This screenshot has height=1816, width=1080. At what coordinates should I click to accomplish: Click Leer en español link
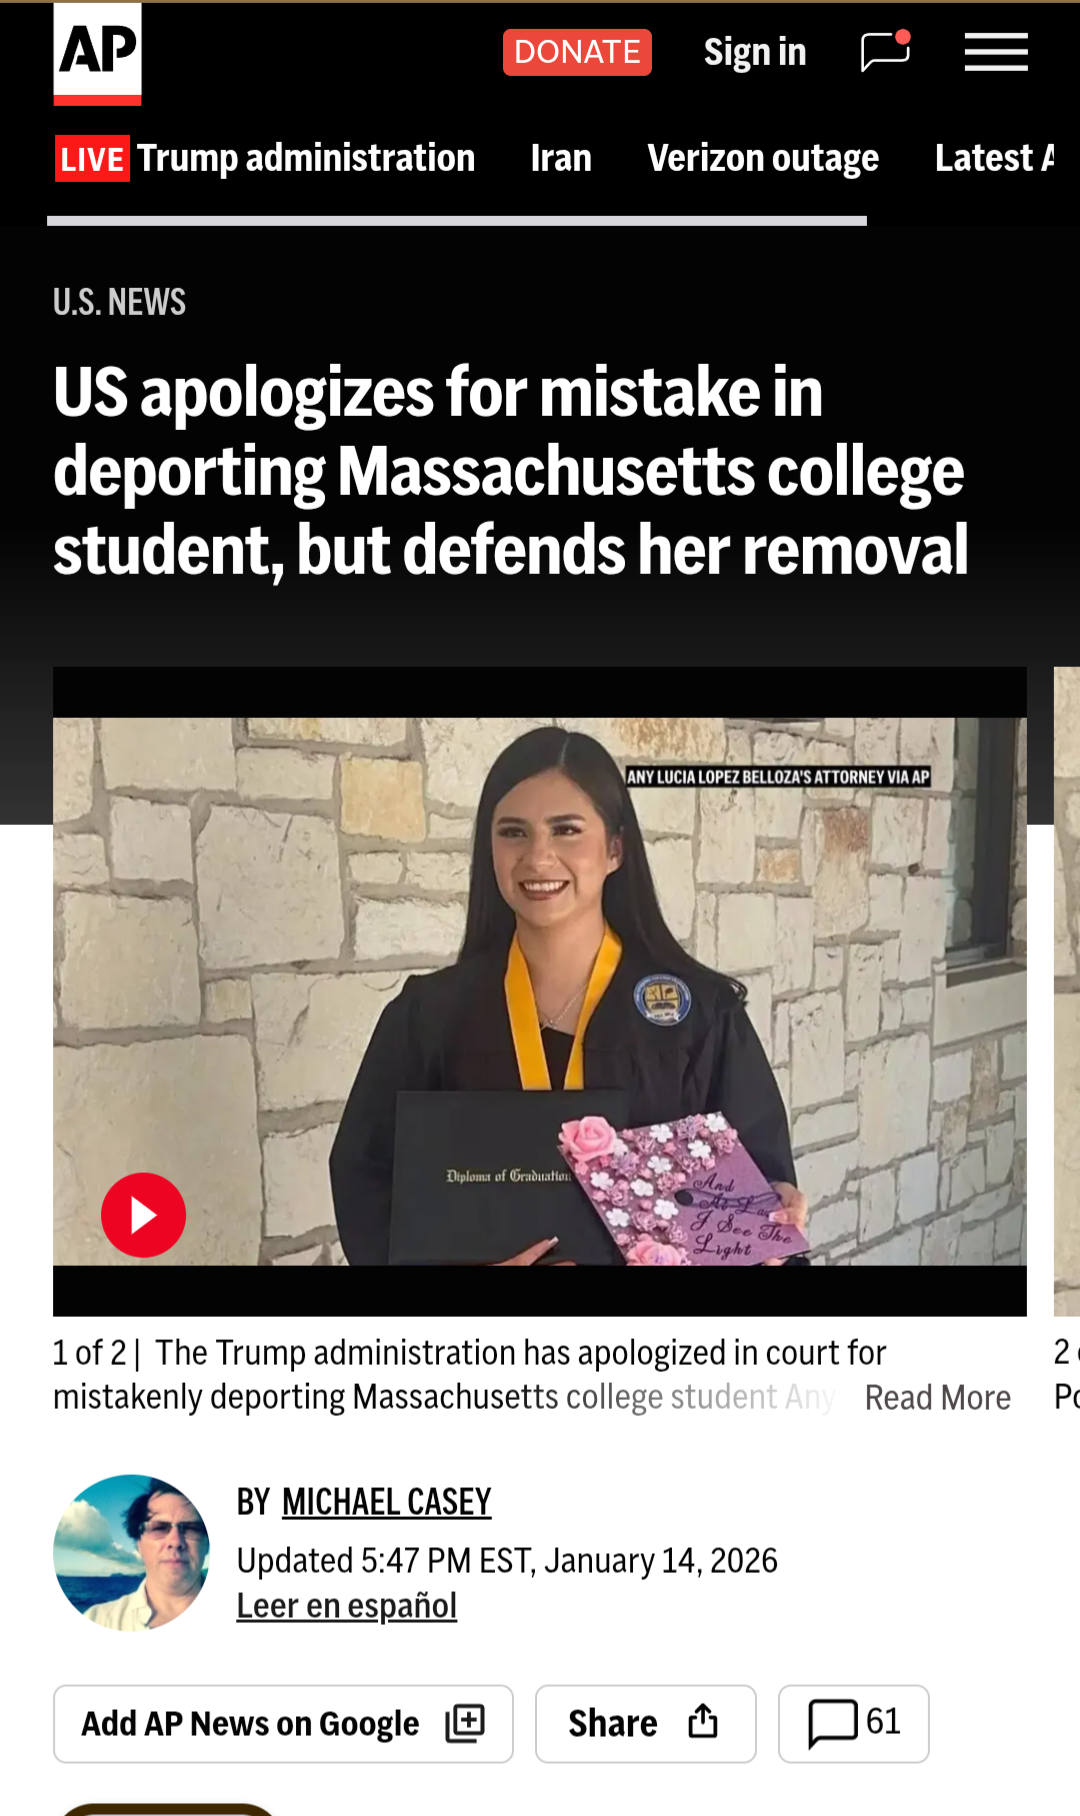coord(346,1606)
